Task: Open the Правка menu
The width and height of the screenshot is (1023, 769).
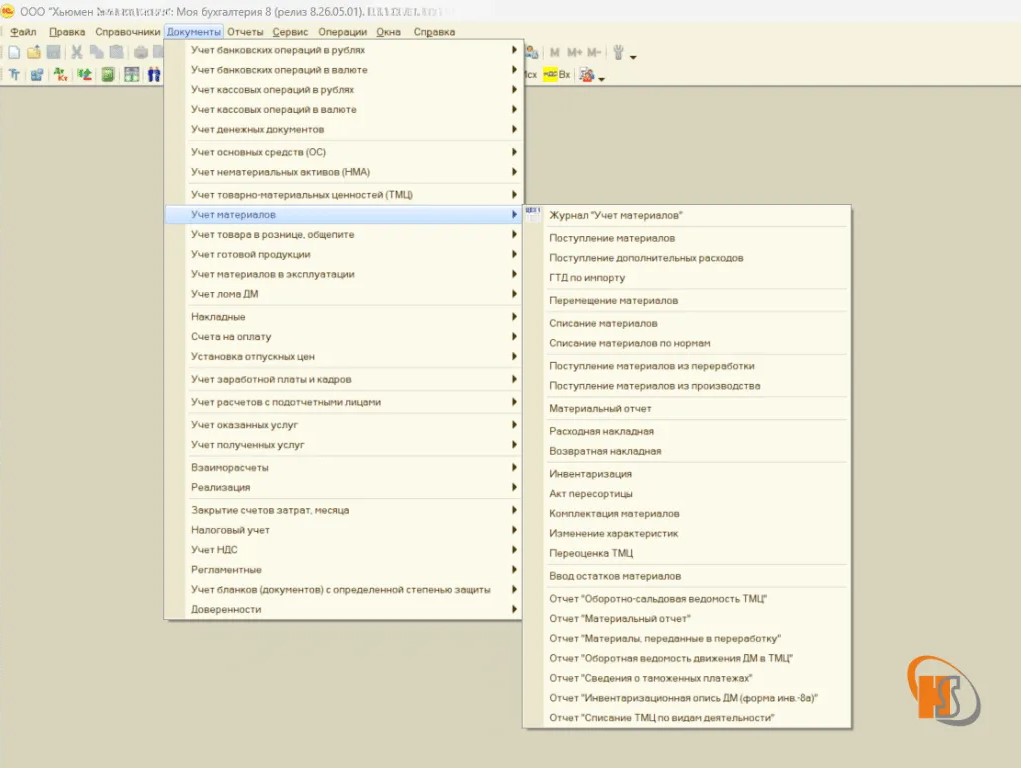Action: pyautogui.click(x=67, y=31)
